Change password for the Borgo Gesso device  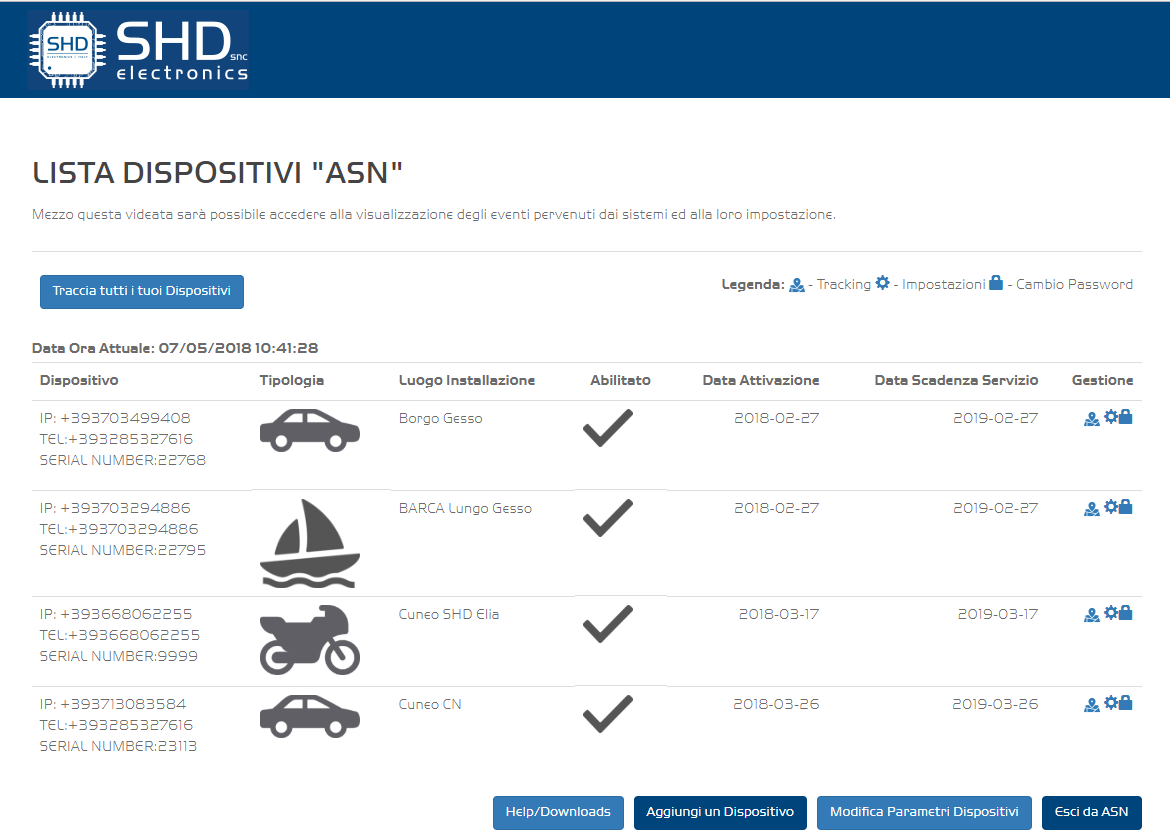coord(1125,418)
